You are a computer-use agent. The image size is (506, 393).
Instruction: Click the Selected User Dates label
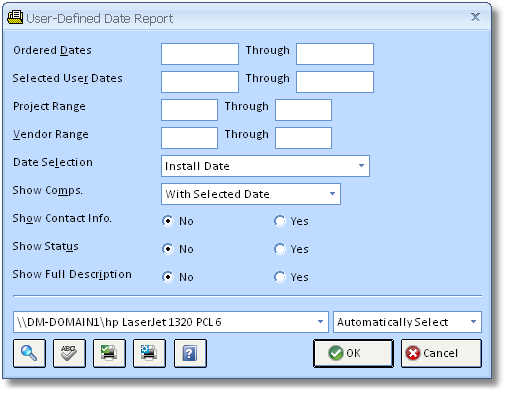68,78
